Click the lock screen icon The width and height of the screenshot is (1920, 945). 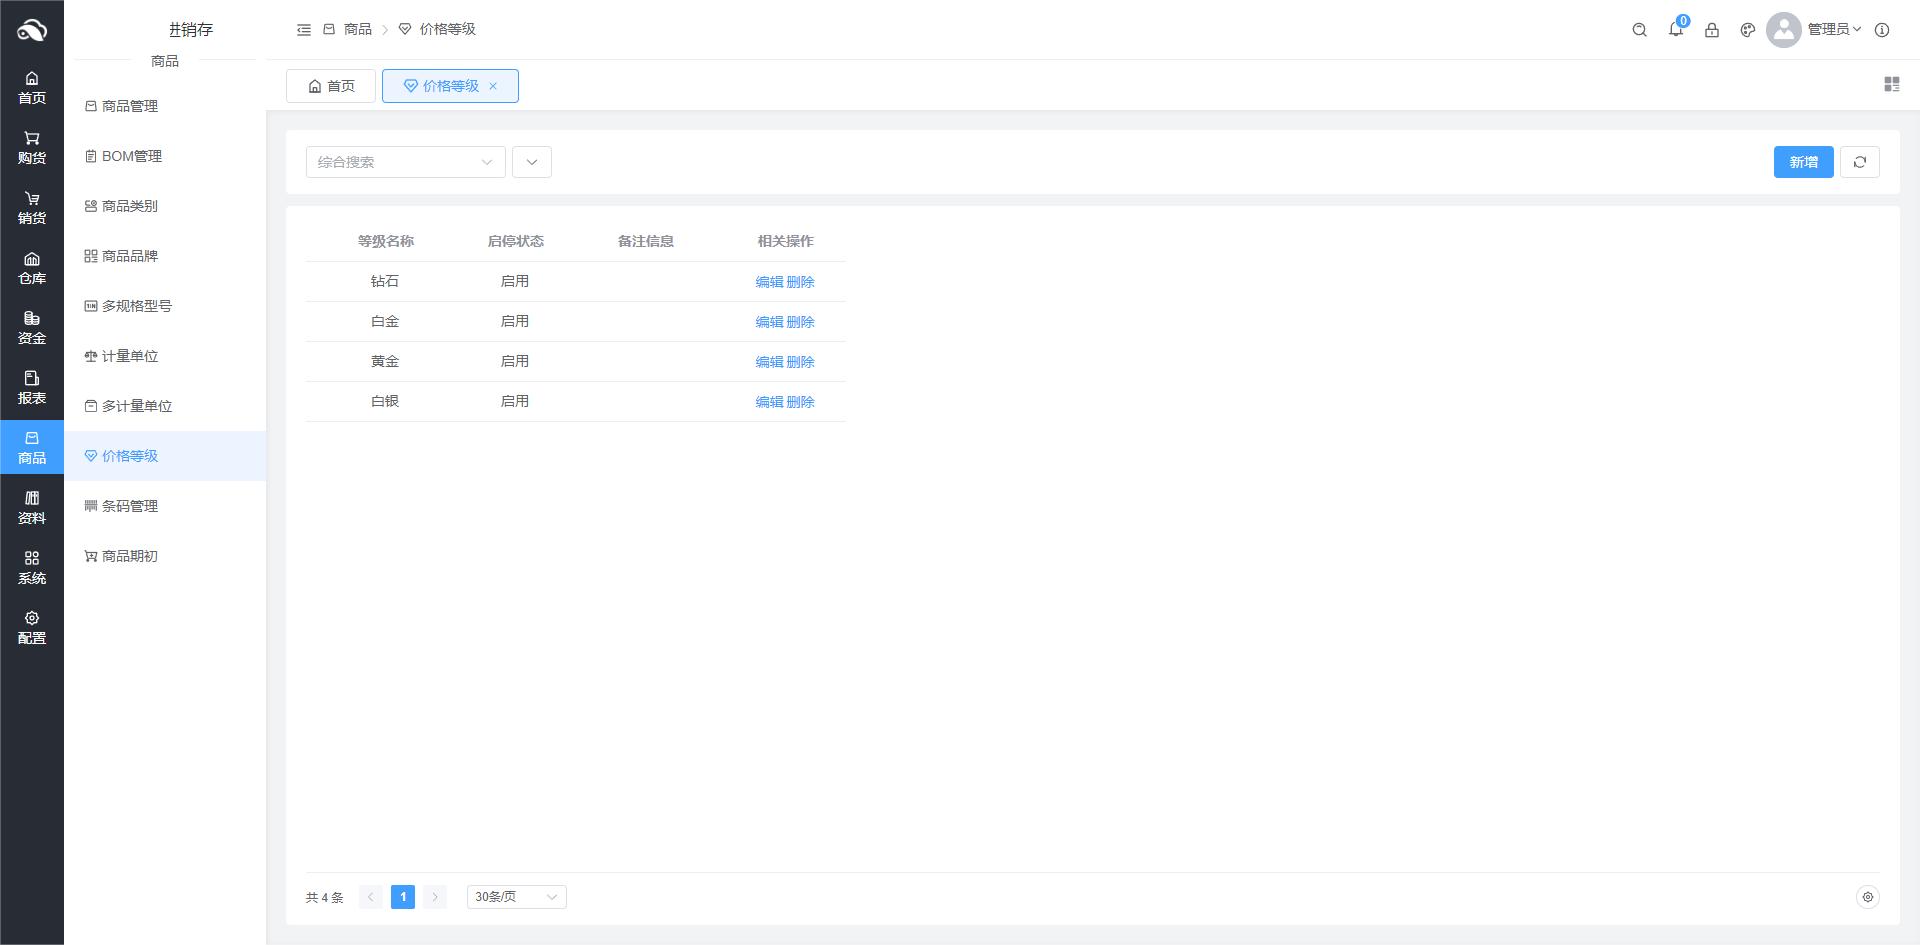[1711, 30]
